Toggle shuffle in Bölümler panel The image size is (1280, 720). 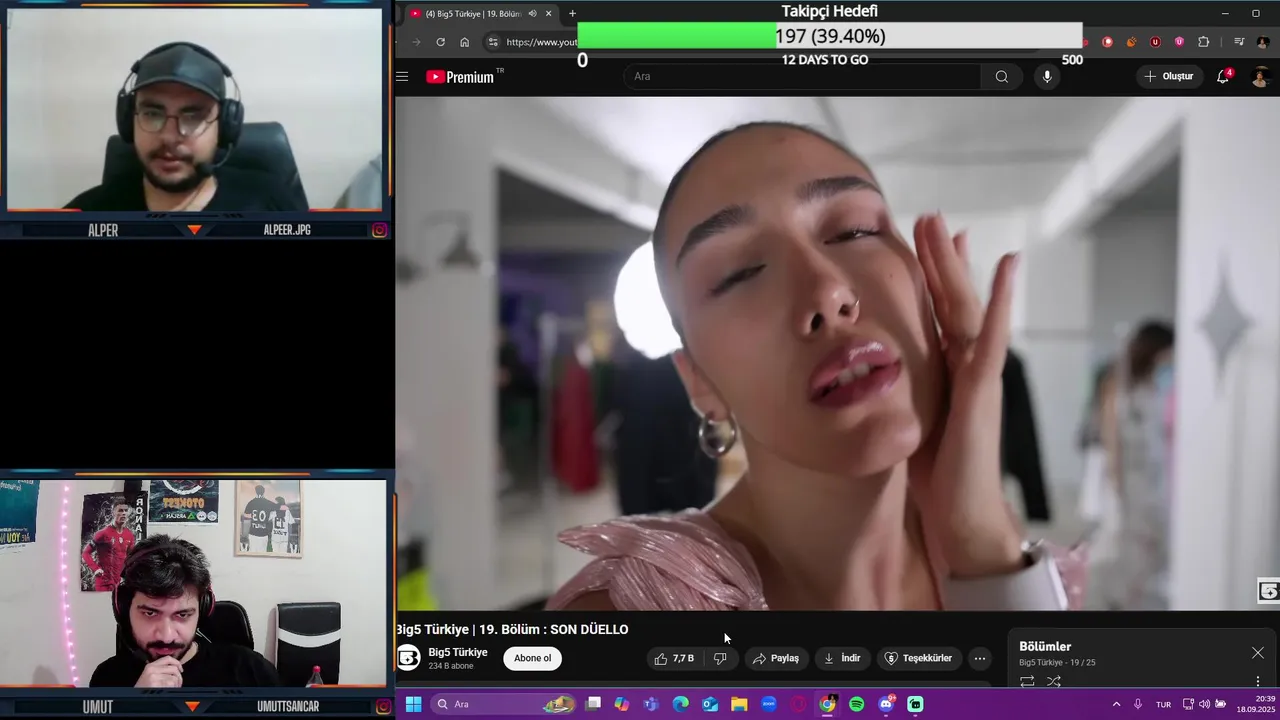coord(1053,682)
